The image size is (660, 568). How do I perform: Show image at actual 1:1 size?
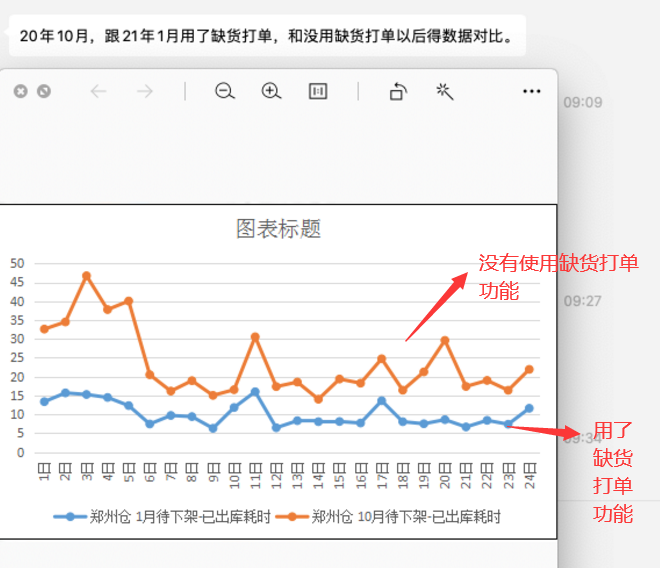318,91
